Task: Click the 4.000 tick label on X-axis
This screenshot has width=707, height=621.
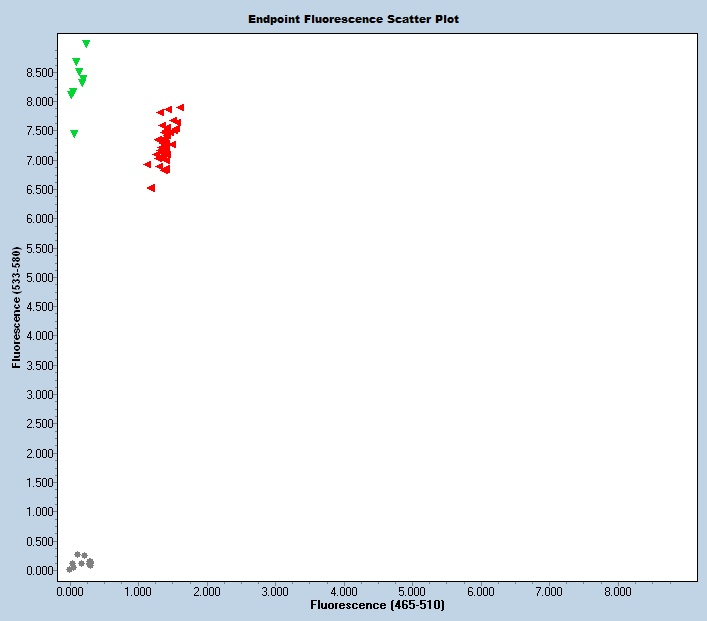Action: pos(344,592)
